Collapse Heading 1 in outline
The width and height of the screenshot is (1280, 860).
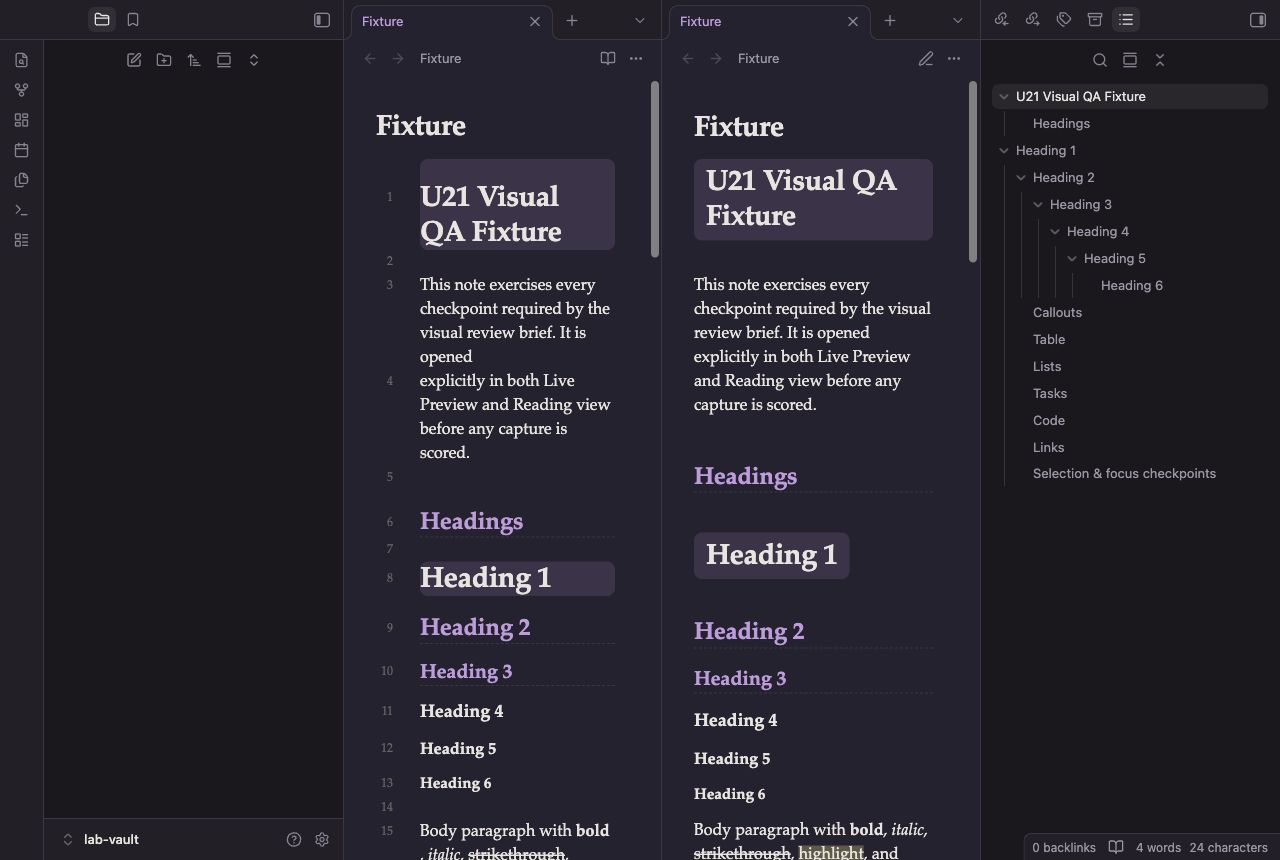click(1004, 151)
